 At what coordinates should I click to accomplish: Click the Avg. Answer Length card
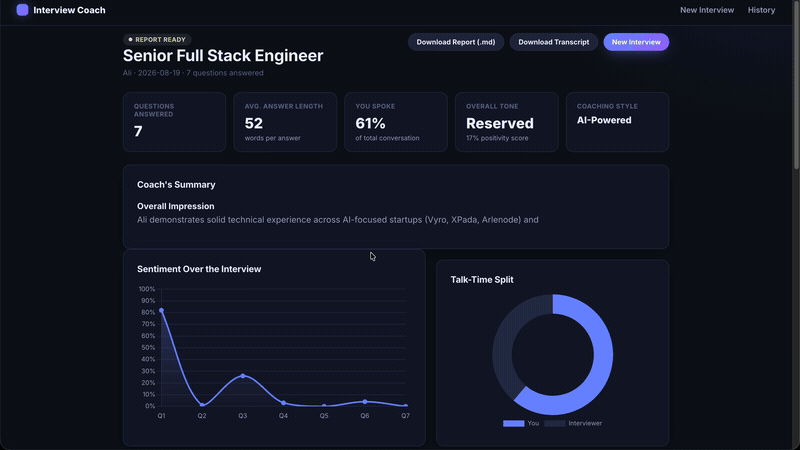(x=285, y=122)
